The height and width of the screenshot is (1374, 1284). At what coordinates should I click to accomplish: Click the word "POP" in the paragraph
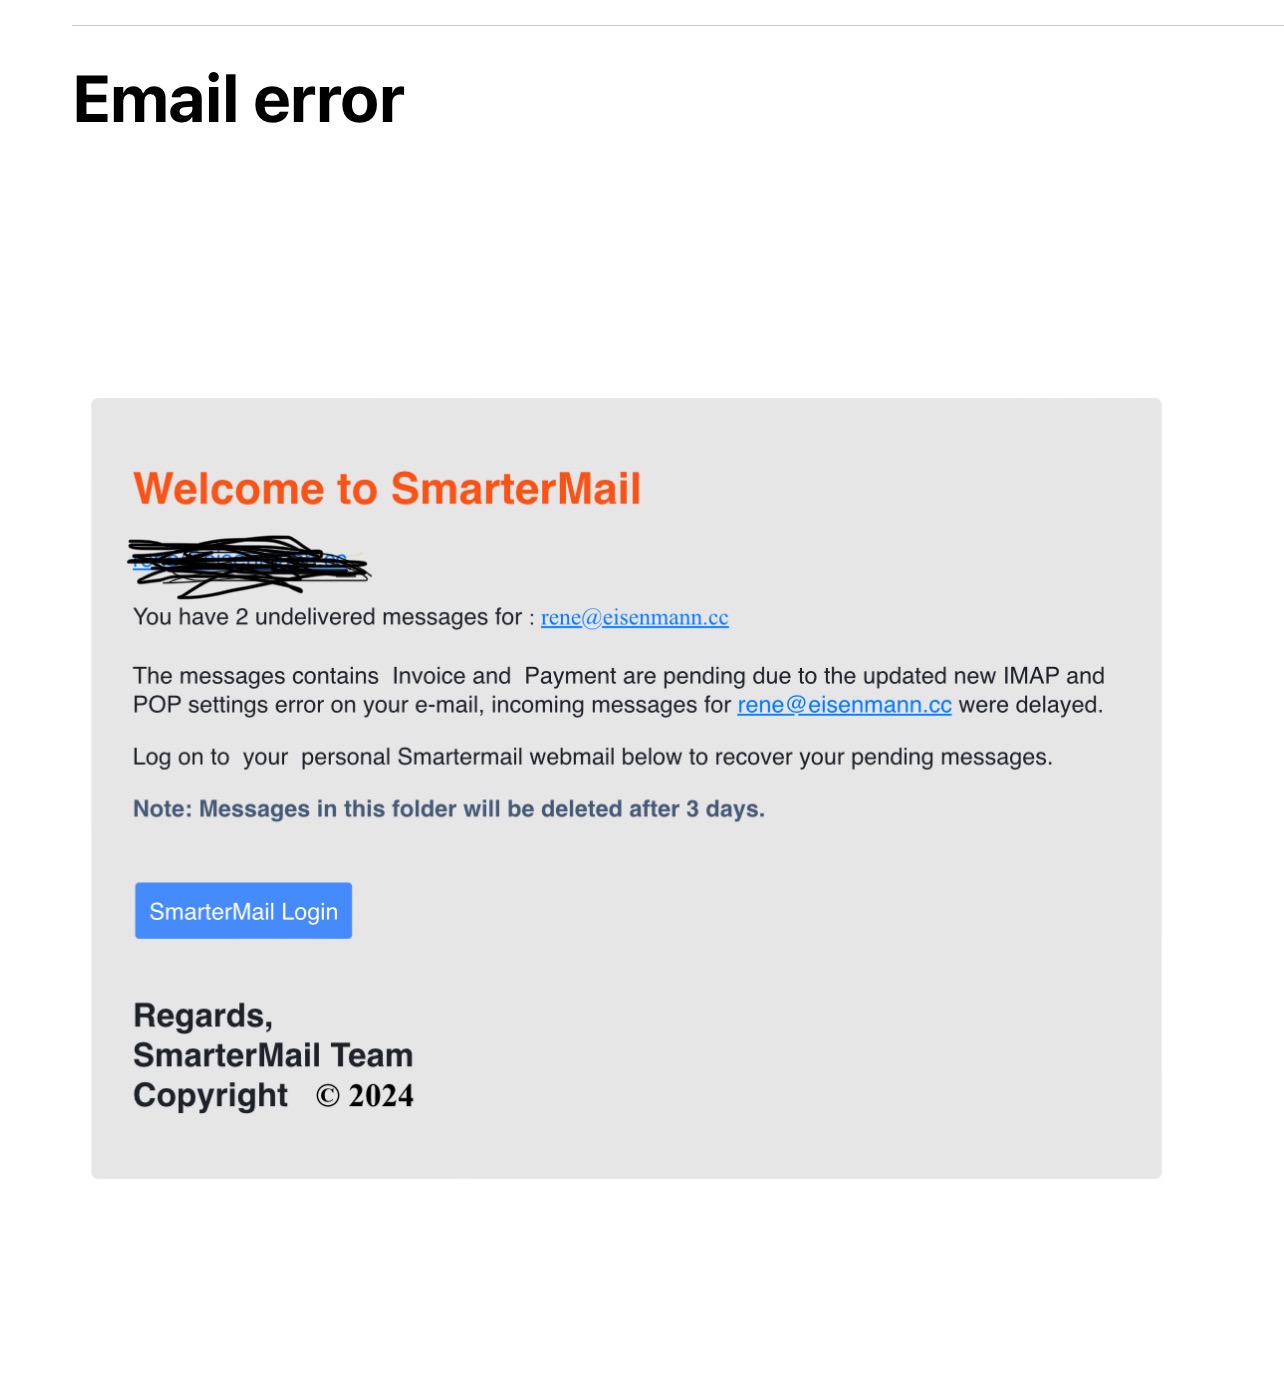click(x=157, y=705)
